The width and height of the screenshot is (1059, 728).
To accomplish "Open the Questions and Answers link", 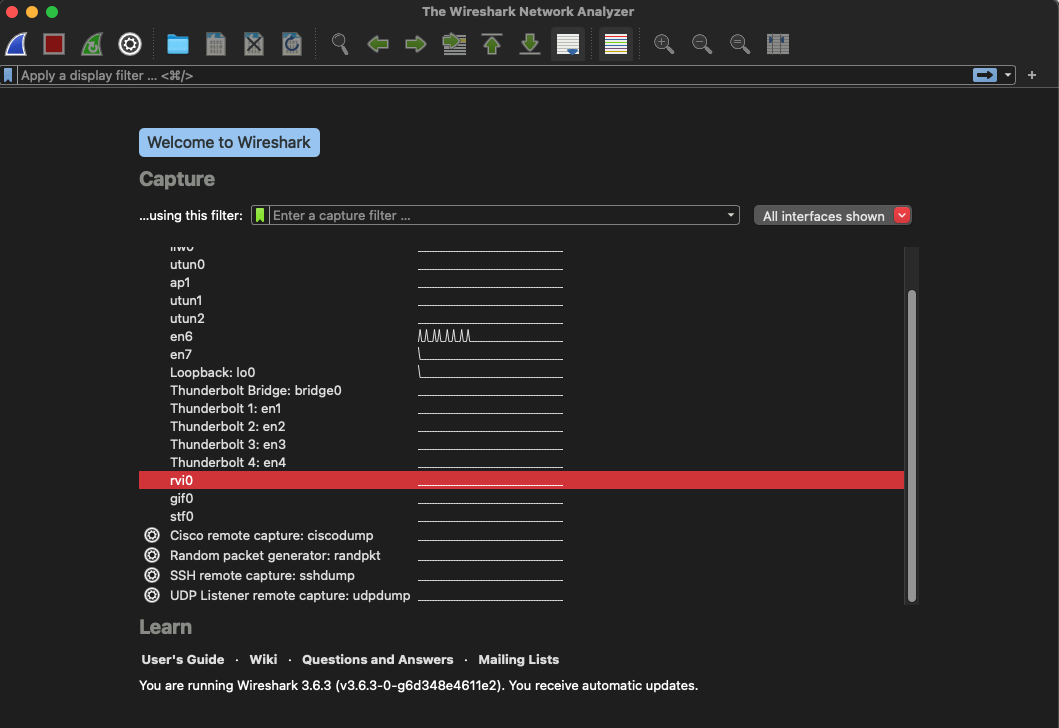I will pos(378,660).
